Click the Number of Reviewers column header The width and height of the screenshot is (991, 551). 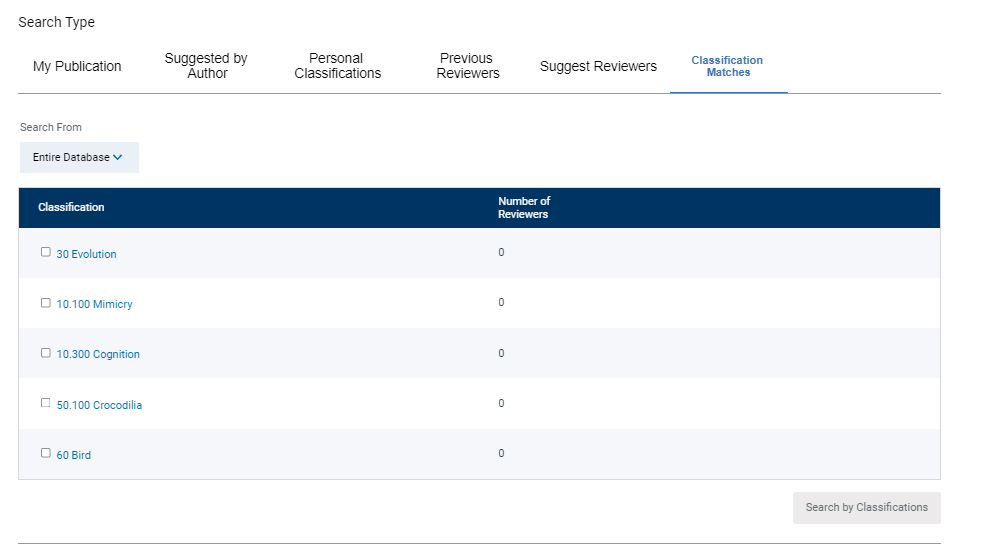click(x=524, y=207)
